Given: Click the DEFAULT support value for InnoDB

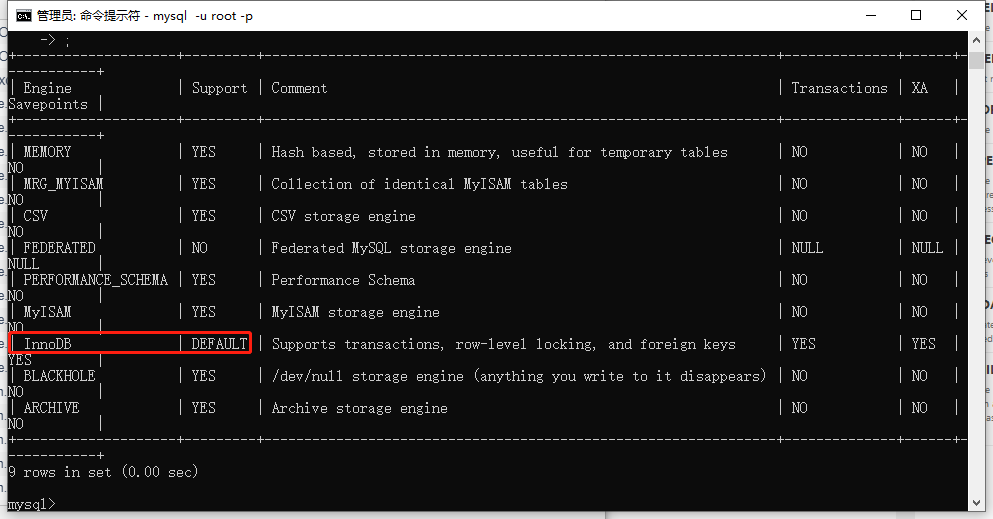Looking at the screenshot, I should [x=219, y=344].
